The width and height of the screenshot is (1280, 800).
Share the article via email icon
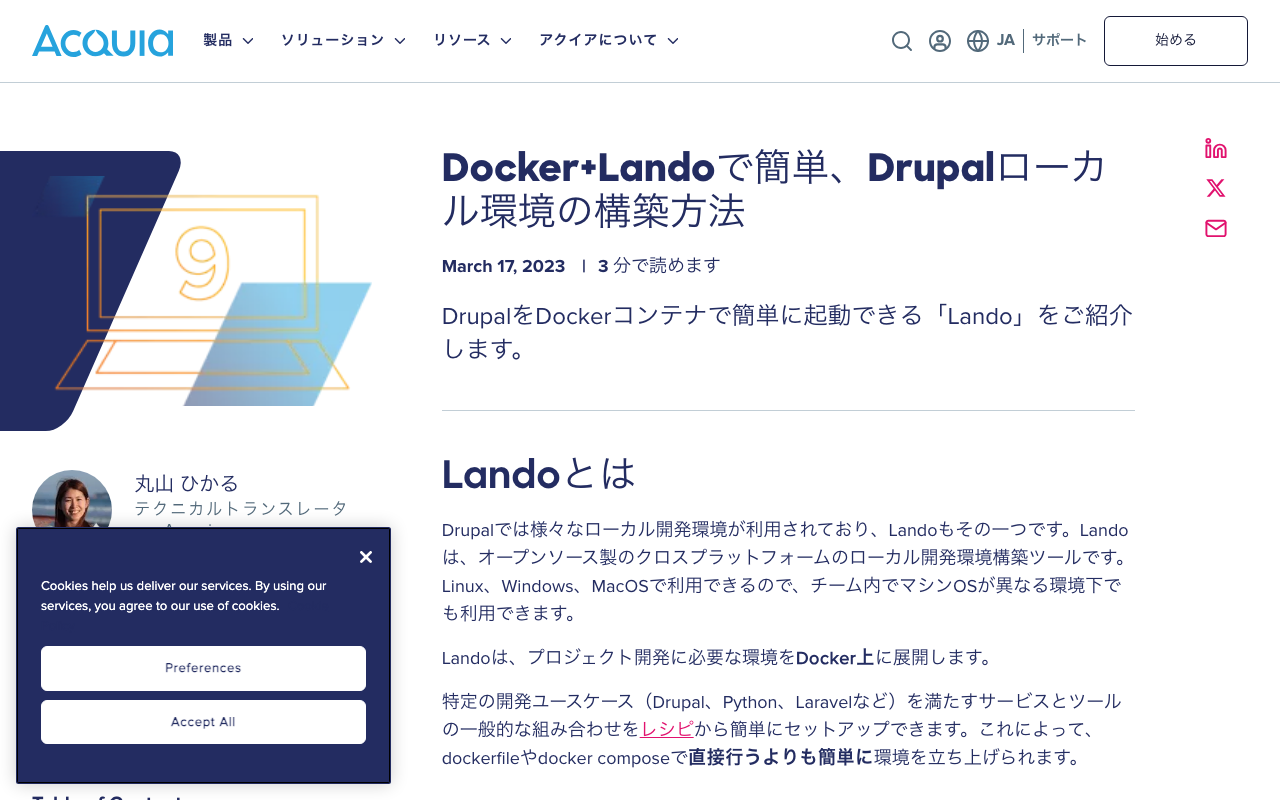[x=1215, y=228]
